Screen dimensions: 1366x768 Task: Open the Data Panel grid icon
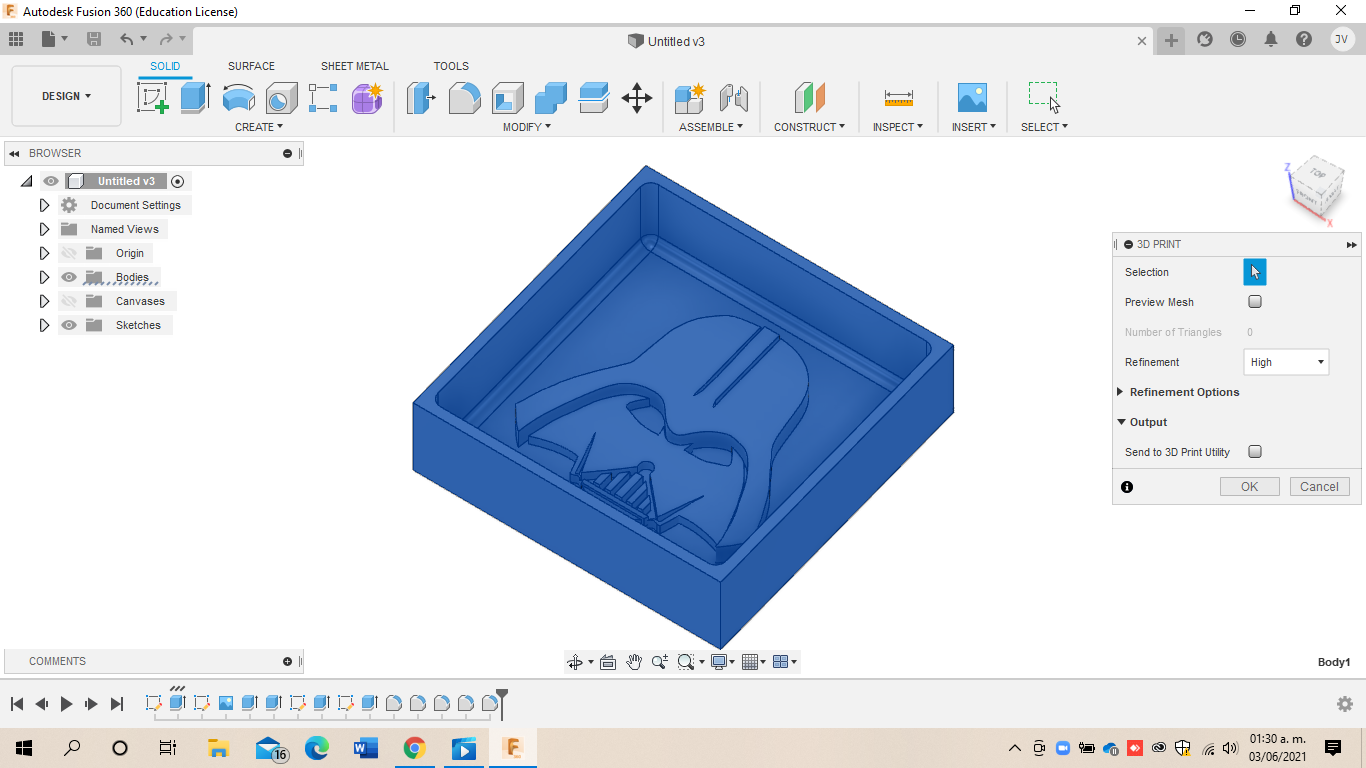pyautogui.click(x=16, y=39)
